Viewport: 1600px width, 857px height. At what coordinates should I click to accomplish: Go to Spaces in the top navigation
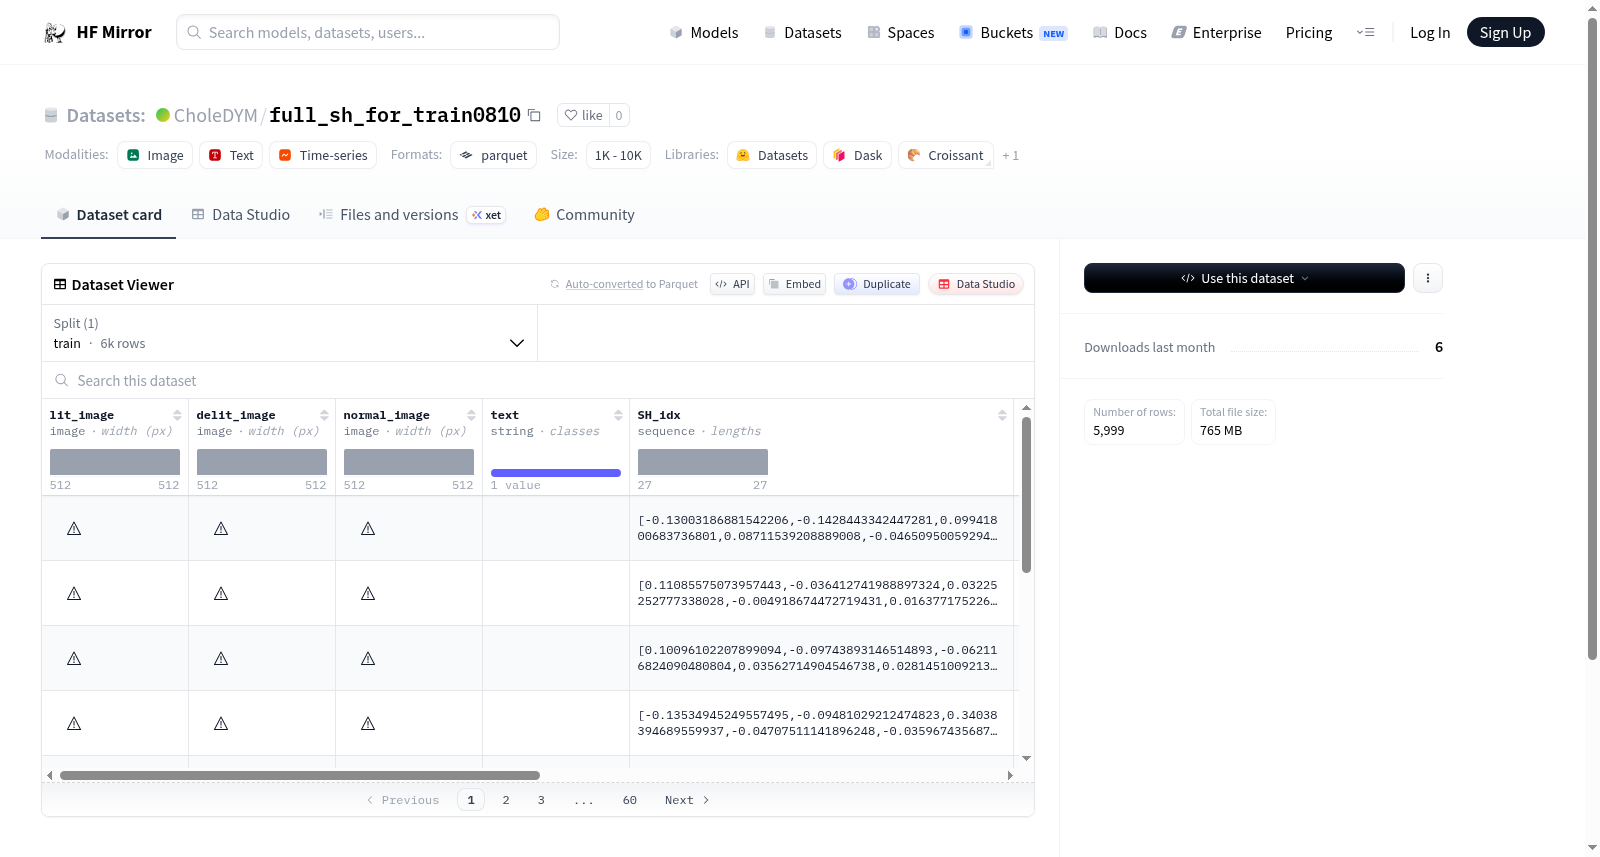[x=901, y=33]
